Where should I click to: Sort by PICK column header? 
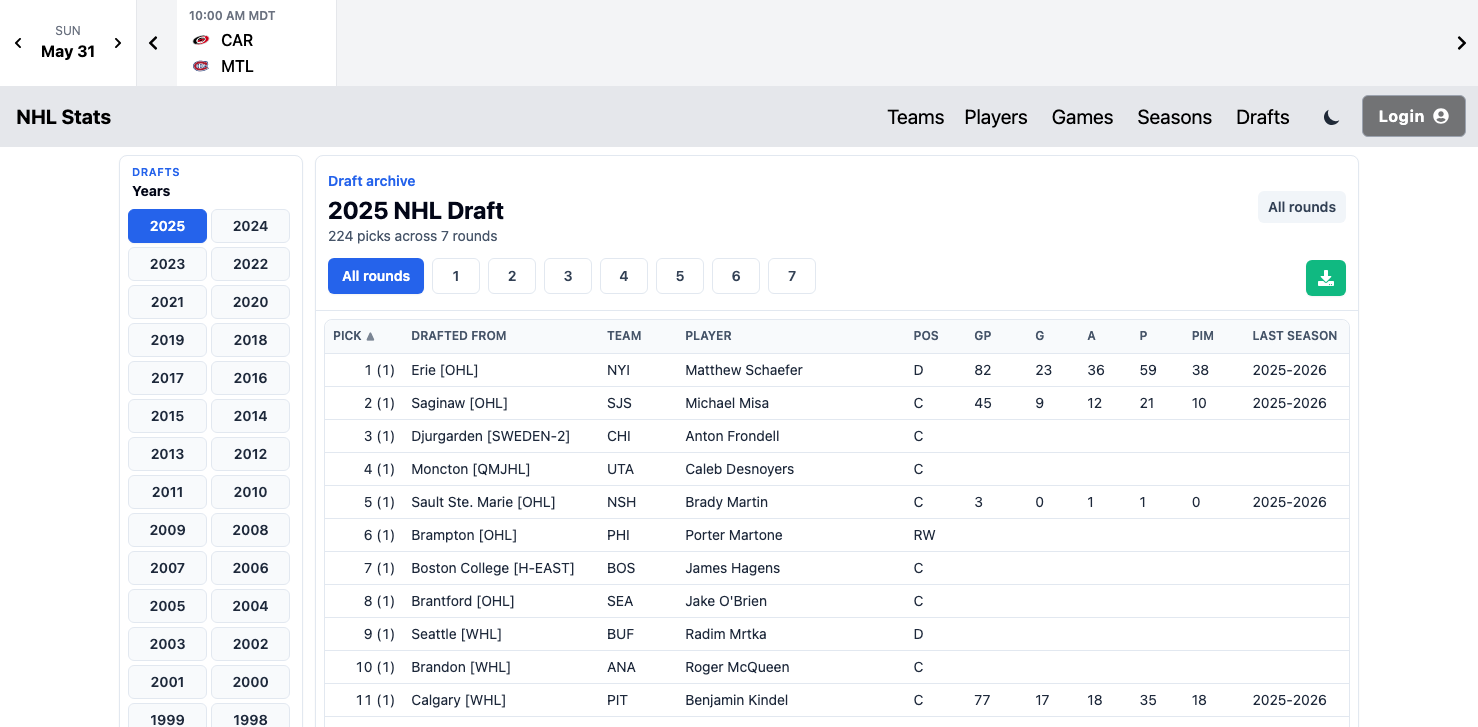354,336
